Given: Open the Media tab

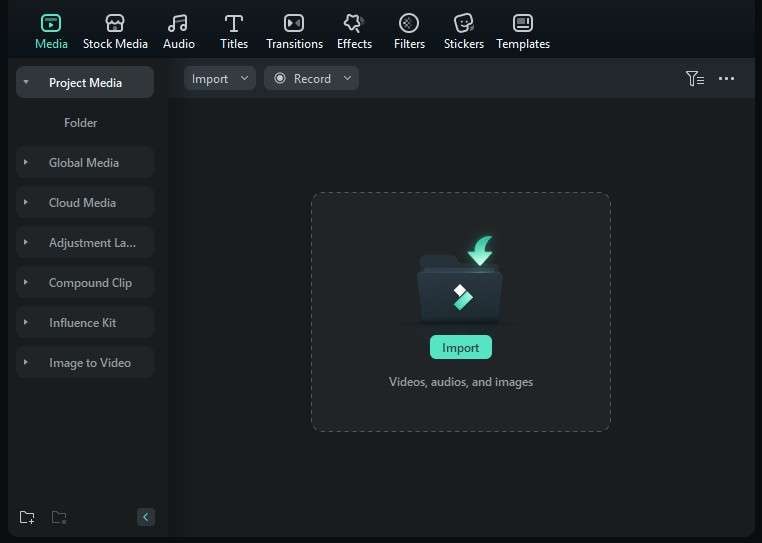Looking at the screenshot, I should [51, 32].
